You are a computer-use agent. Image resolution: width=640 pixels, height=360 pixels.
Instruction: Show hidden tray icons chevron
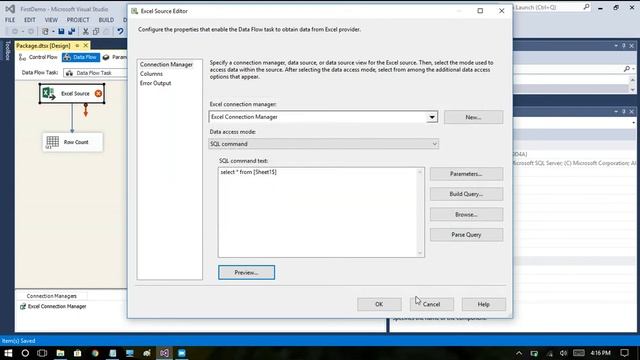click(519, 353)
